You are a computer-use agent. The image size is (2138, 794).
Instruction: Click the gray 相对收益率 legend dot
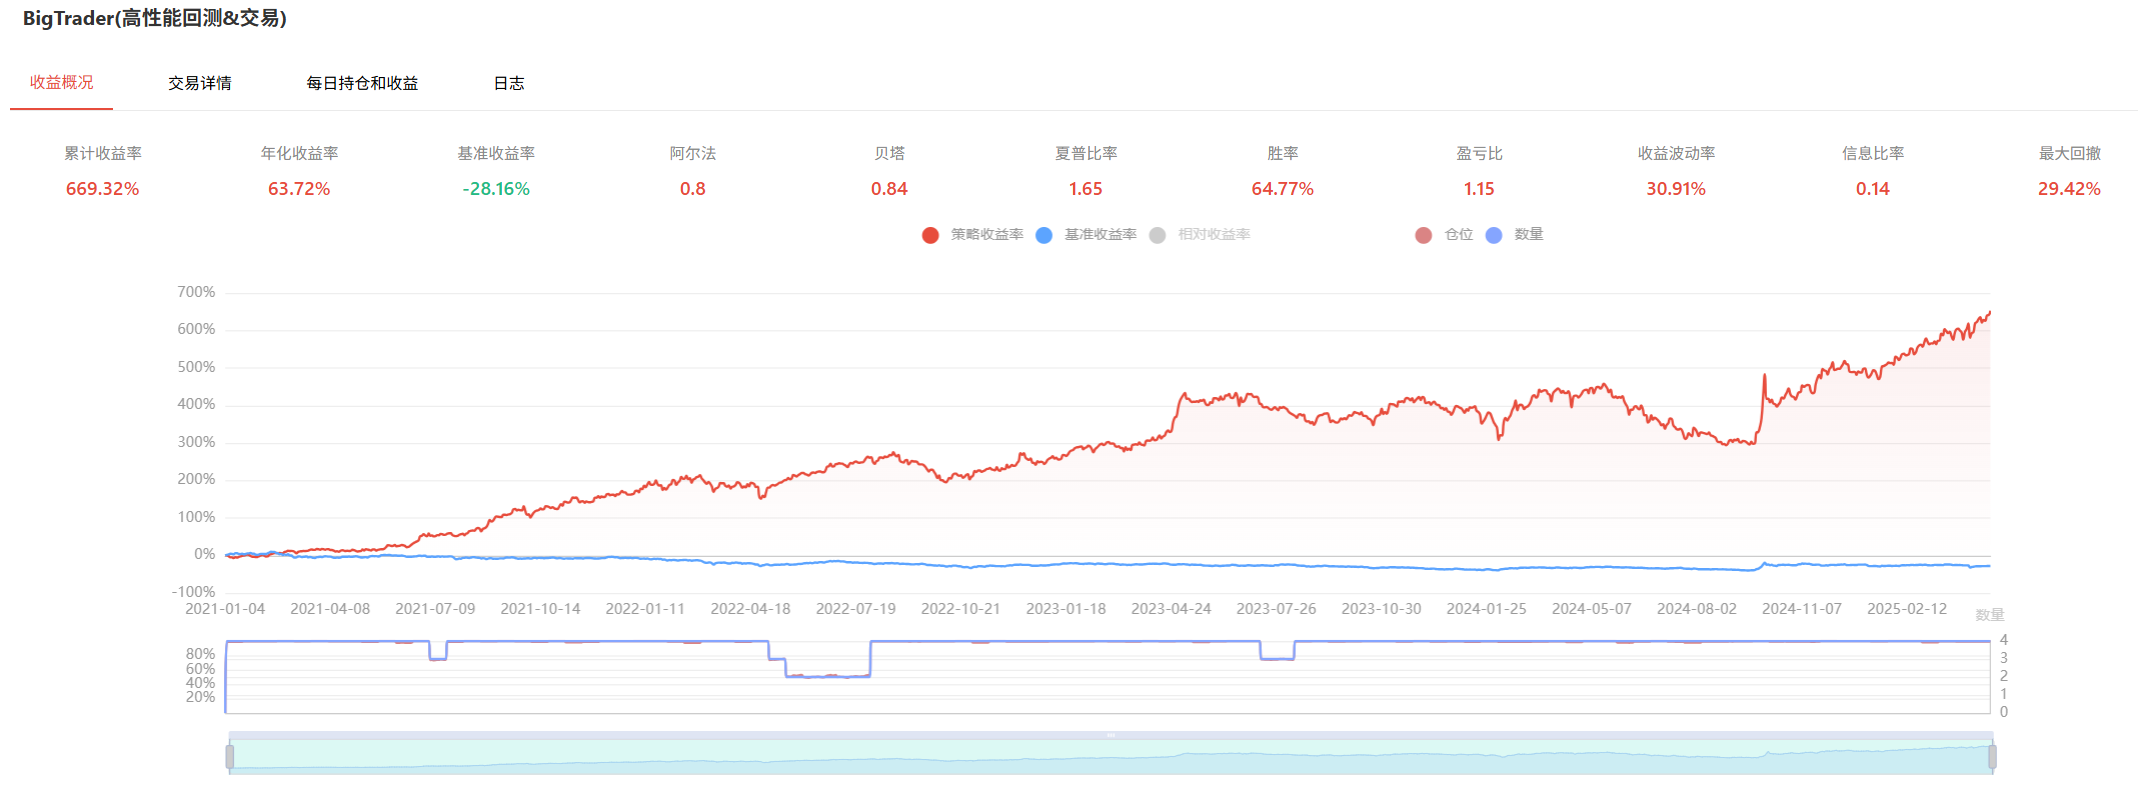pos(1157,235)
